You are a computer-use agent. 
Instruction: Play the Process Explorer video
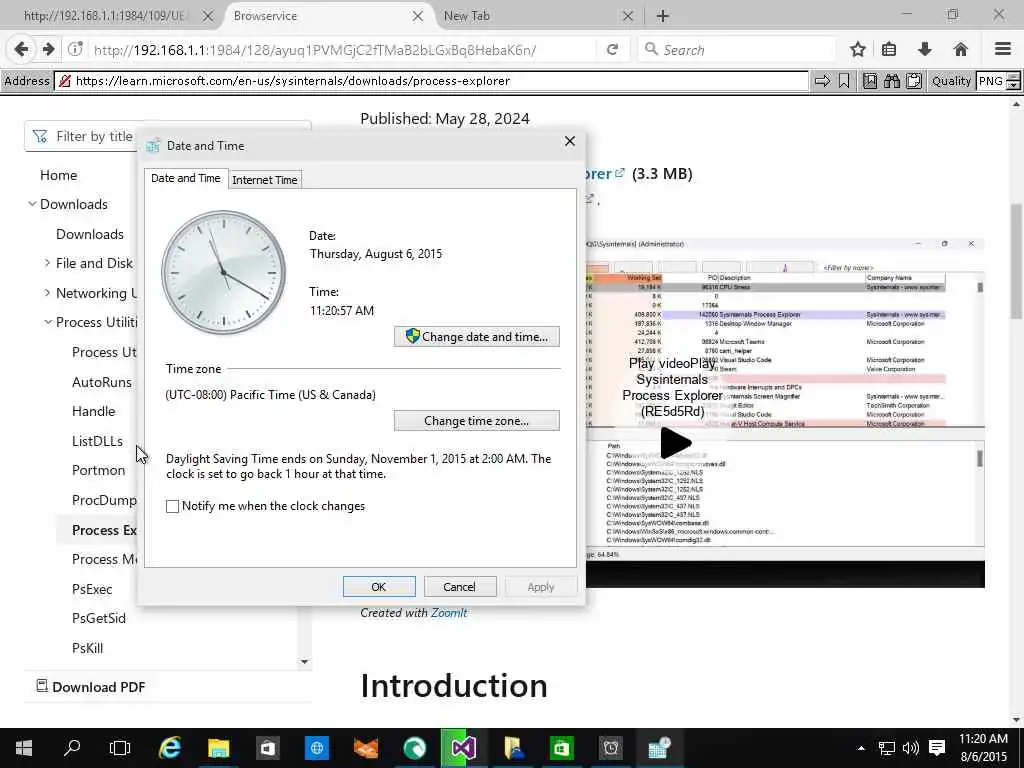click(x=676, y=443)
